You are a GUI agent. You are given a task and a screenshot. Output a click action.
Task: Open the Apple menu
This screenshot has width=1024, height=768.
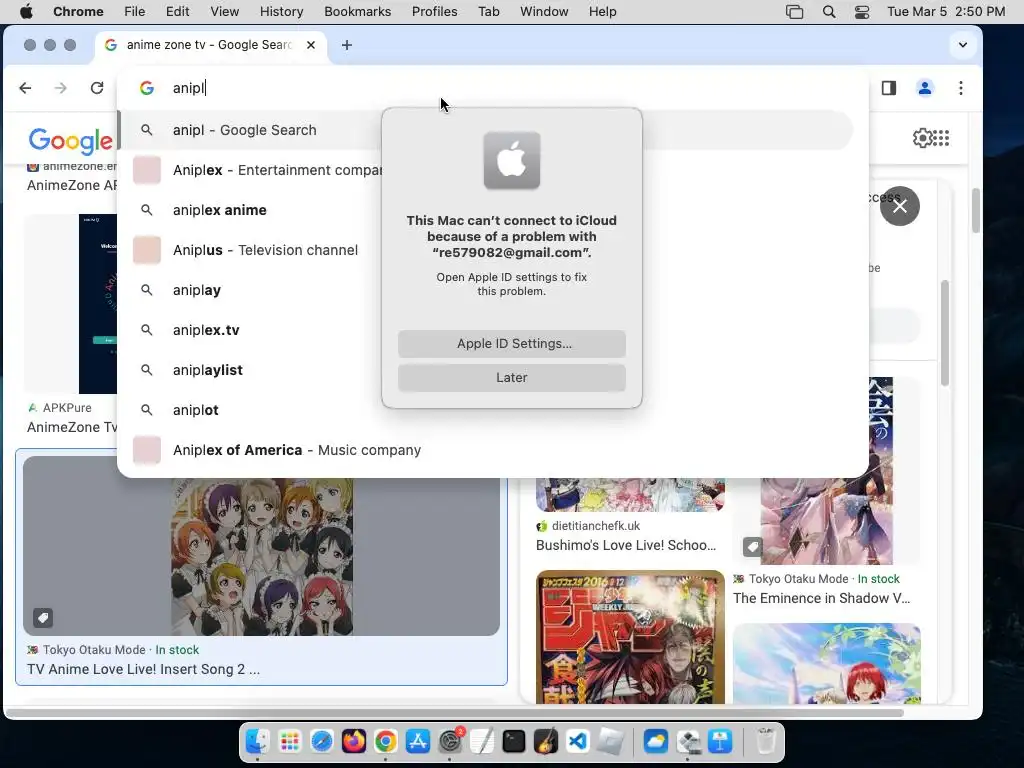tap(26, 12)
